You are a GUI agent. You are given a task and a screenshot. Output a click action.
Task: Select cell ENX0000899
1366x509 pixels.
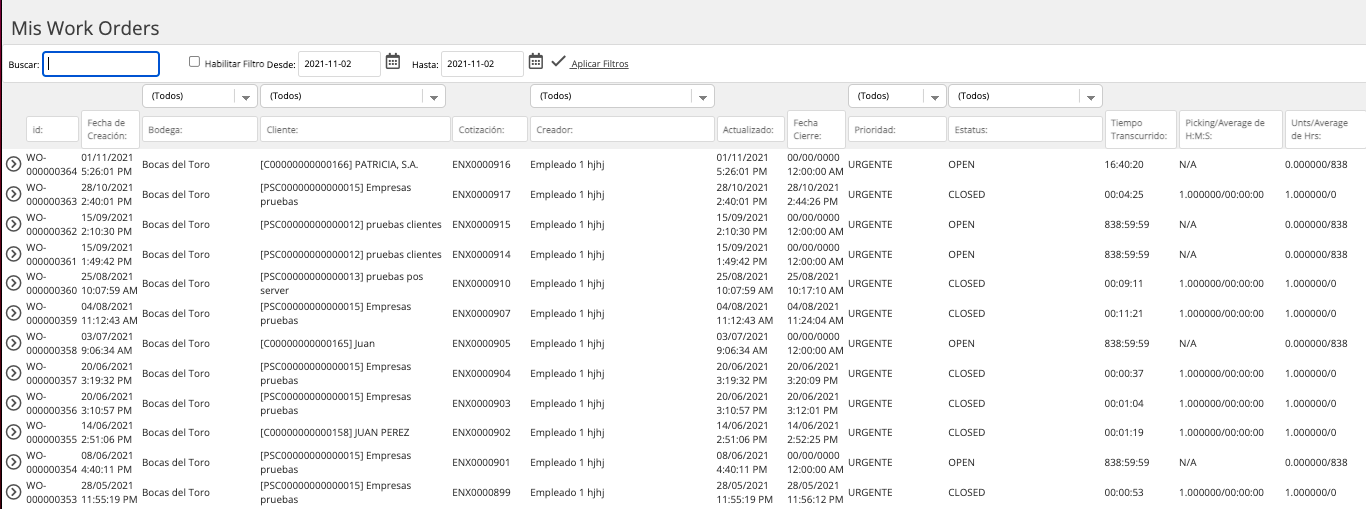click(x=481, y=492)
